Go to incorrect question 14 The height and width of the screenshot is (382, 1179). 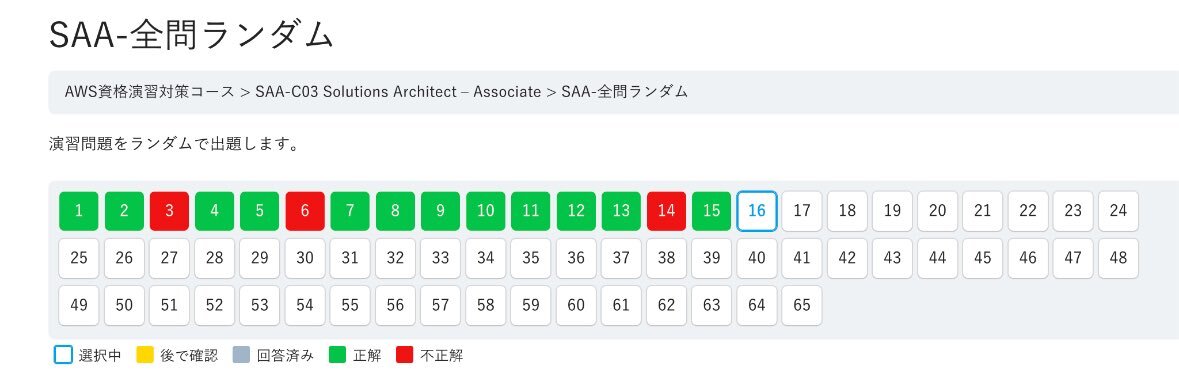coord(666,211)
